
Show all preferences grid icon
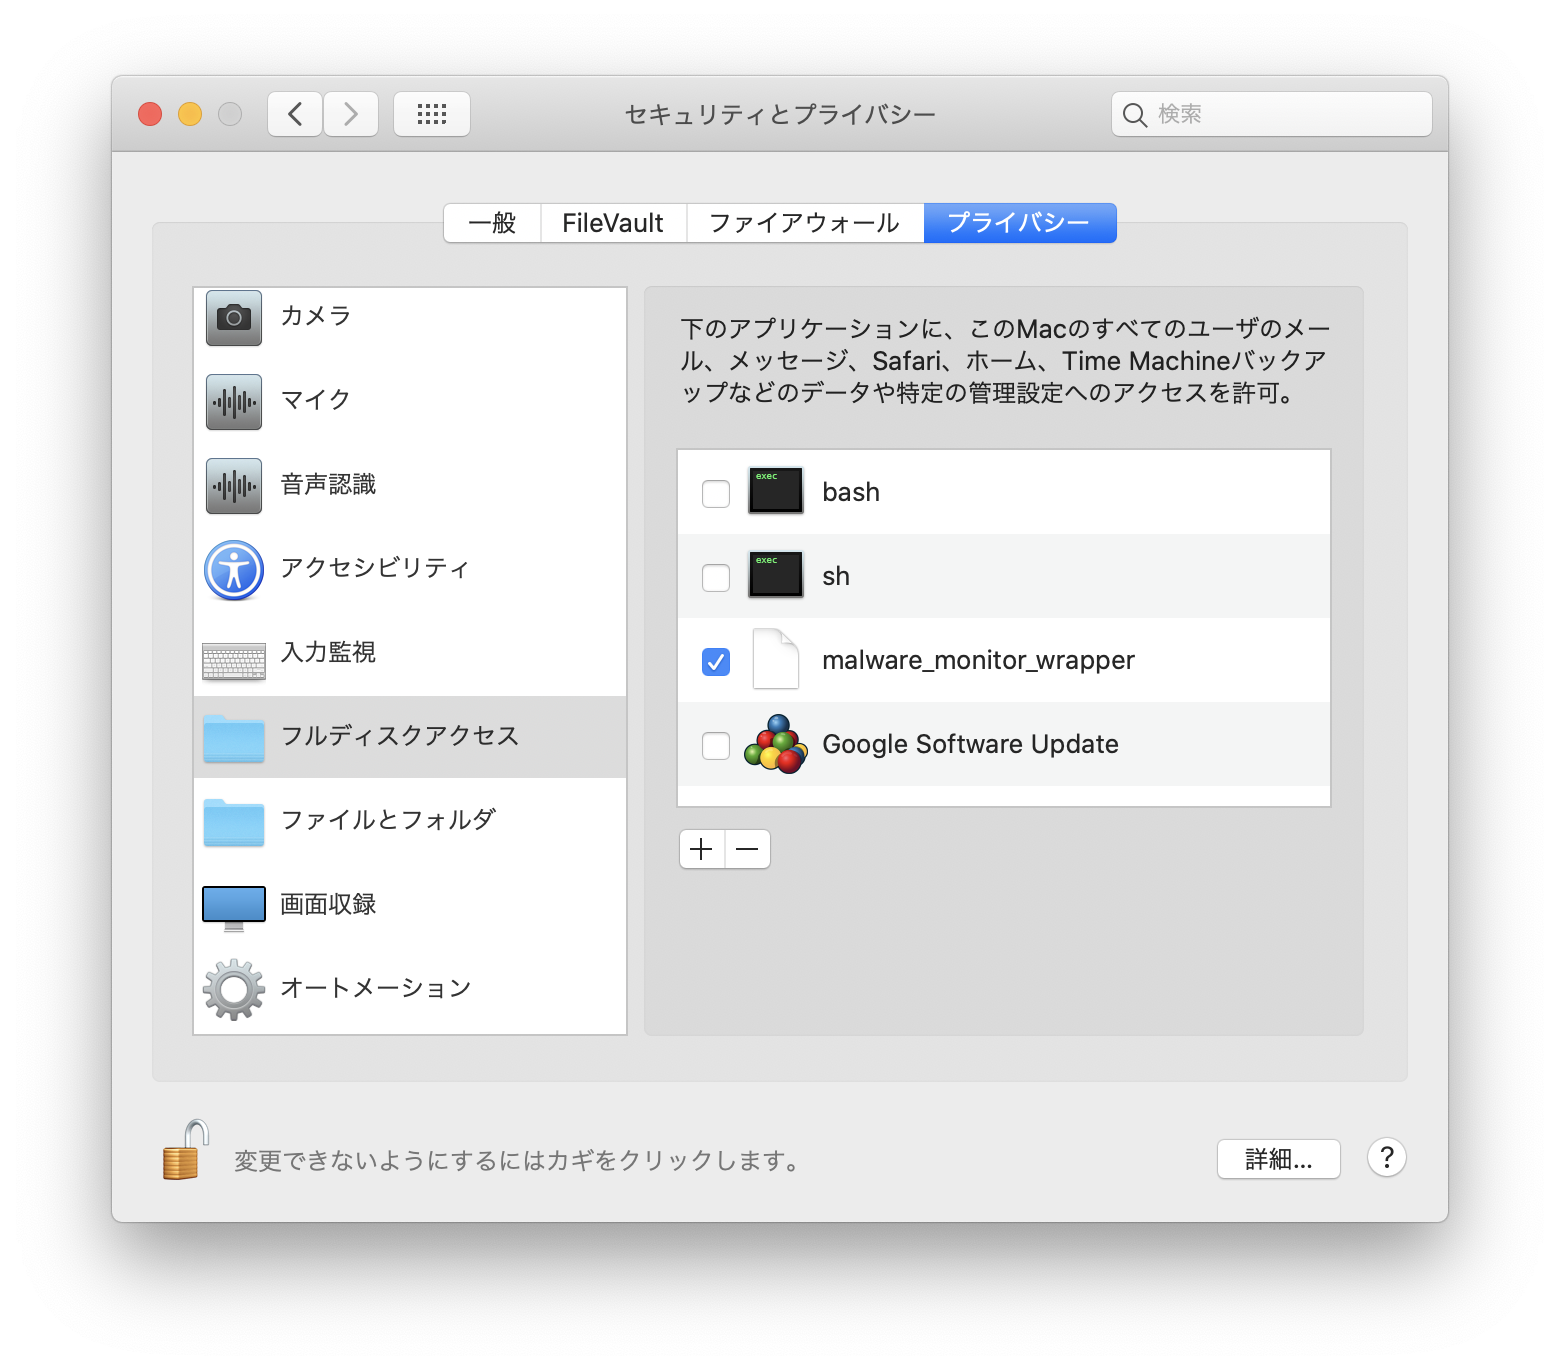tap(432, 114)
